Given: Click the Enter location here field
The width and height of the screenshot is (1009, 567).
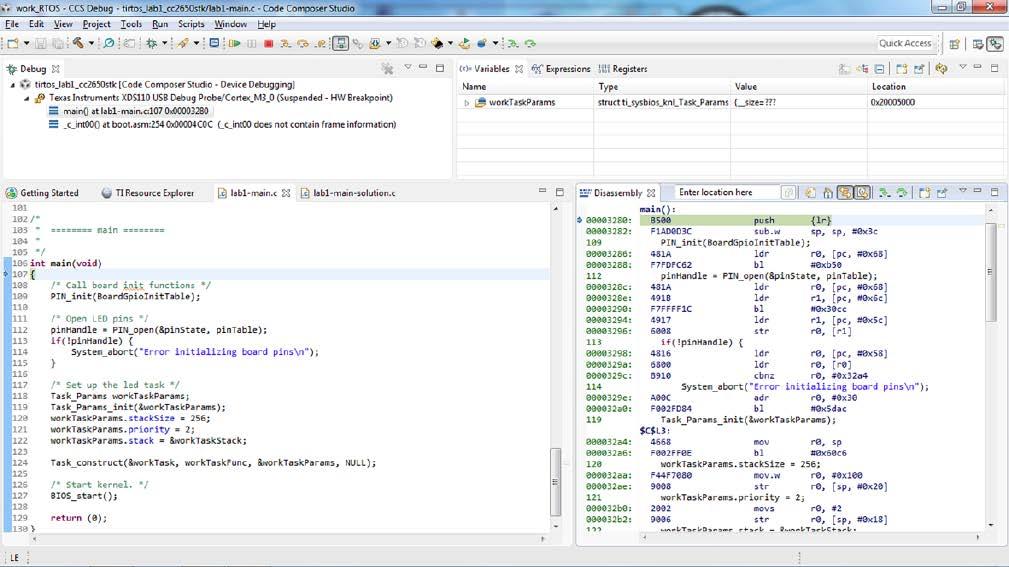Looking at the screenshot, I should (x=726, y=192).
